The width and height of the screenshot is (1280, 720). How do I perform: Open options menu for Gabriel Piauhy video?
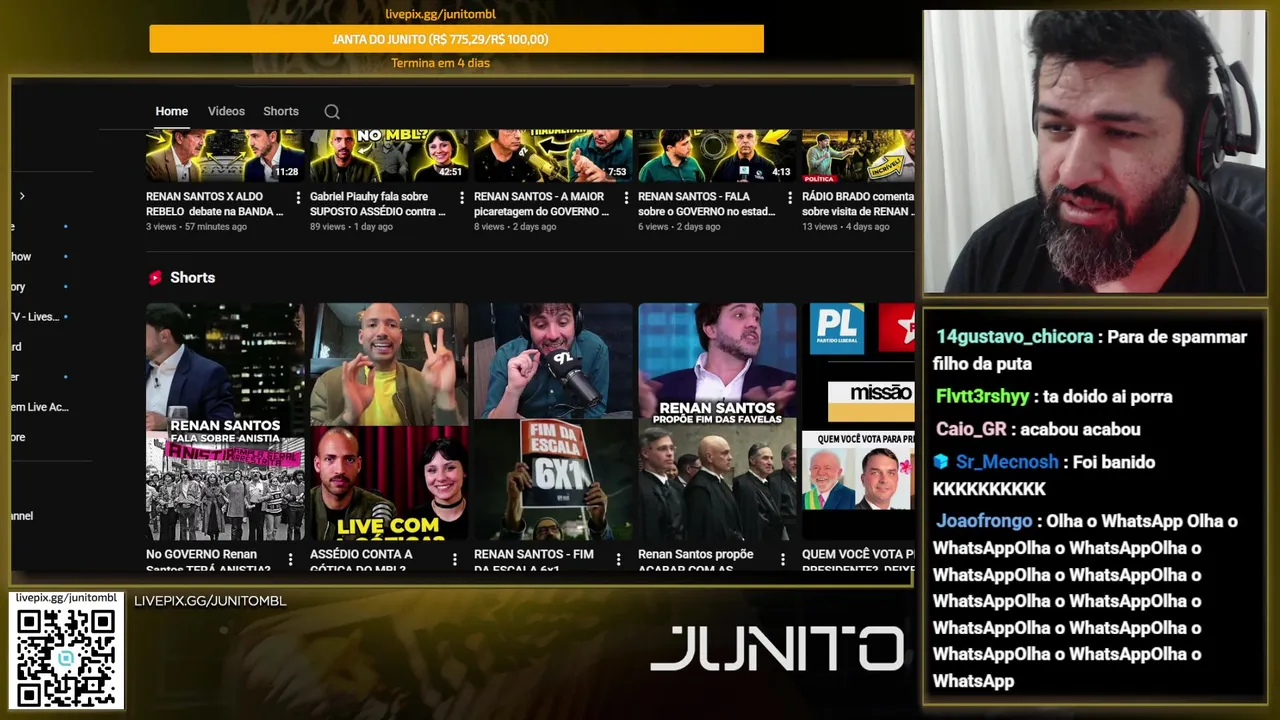(462, 198)
